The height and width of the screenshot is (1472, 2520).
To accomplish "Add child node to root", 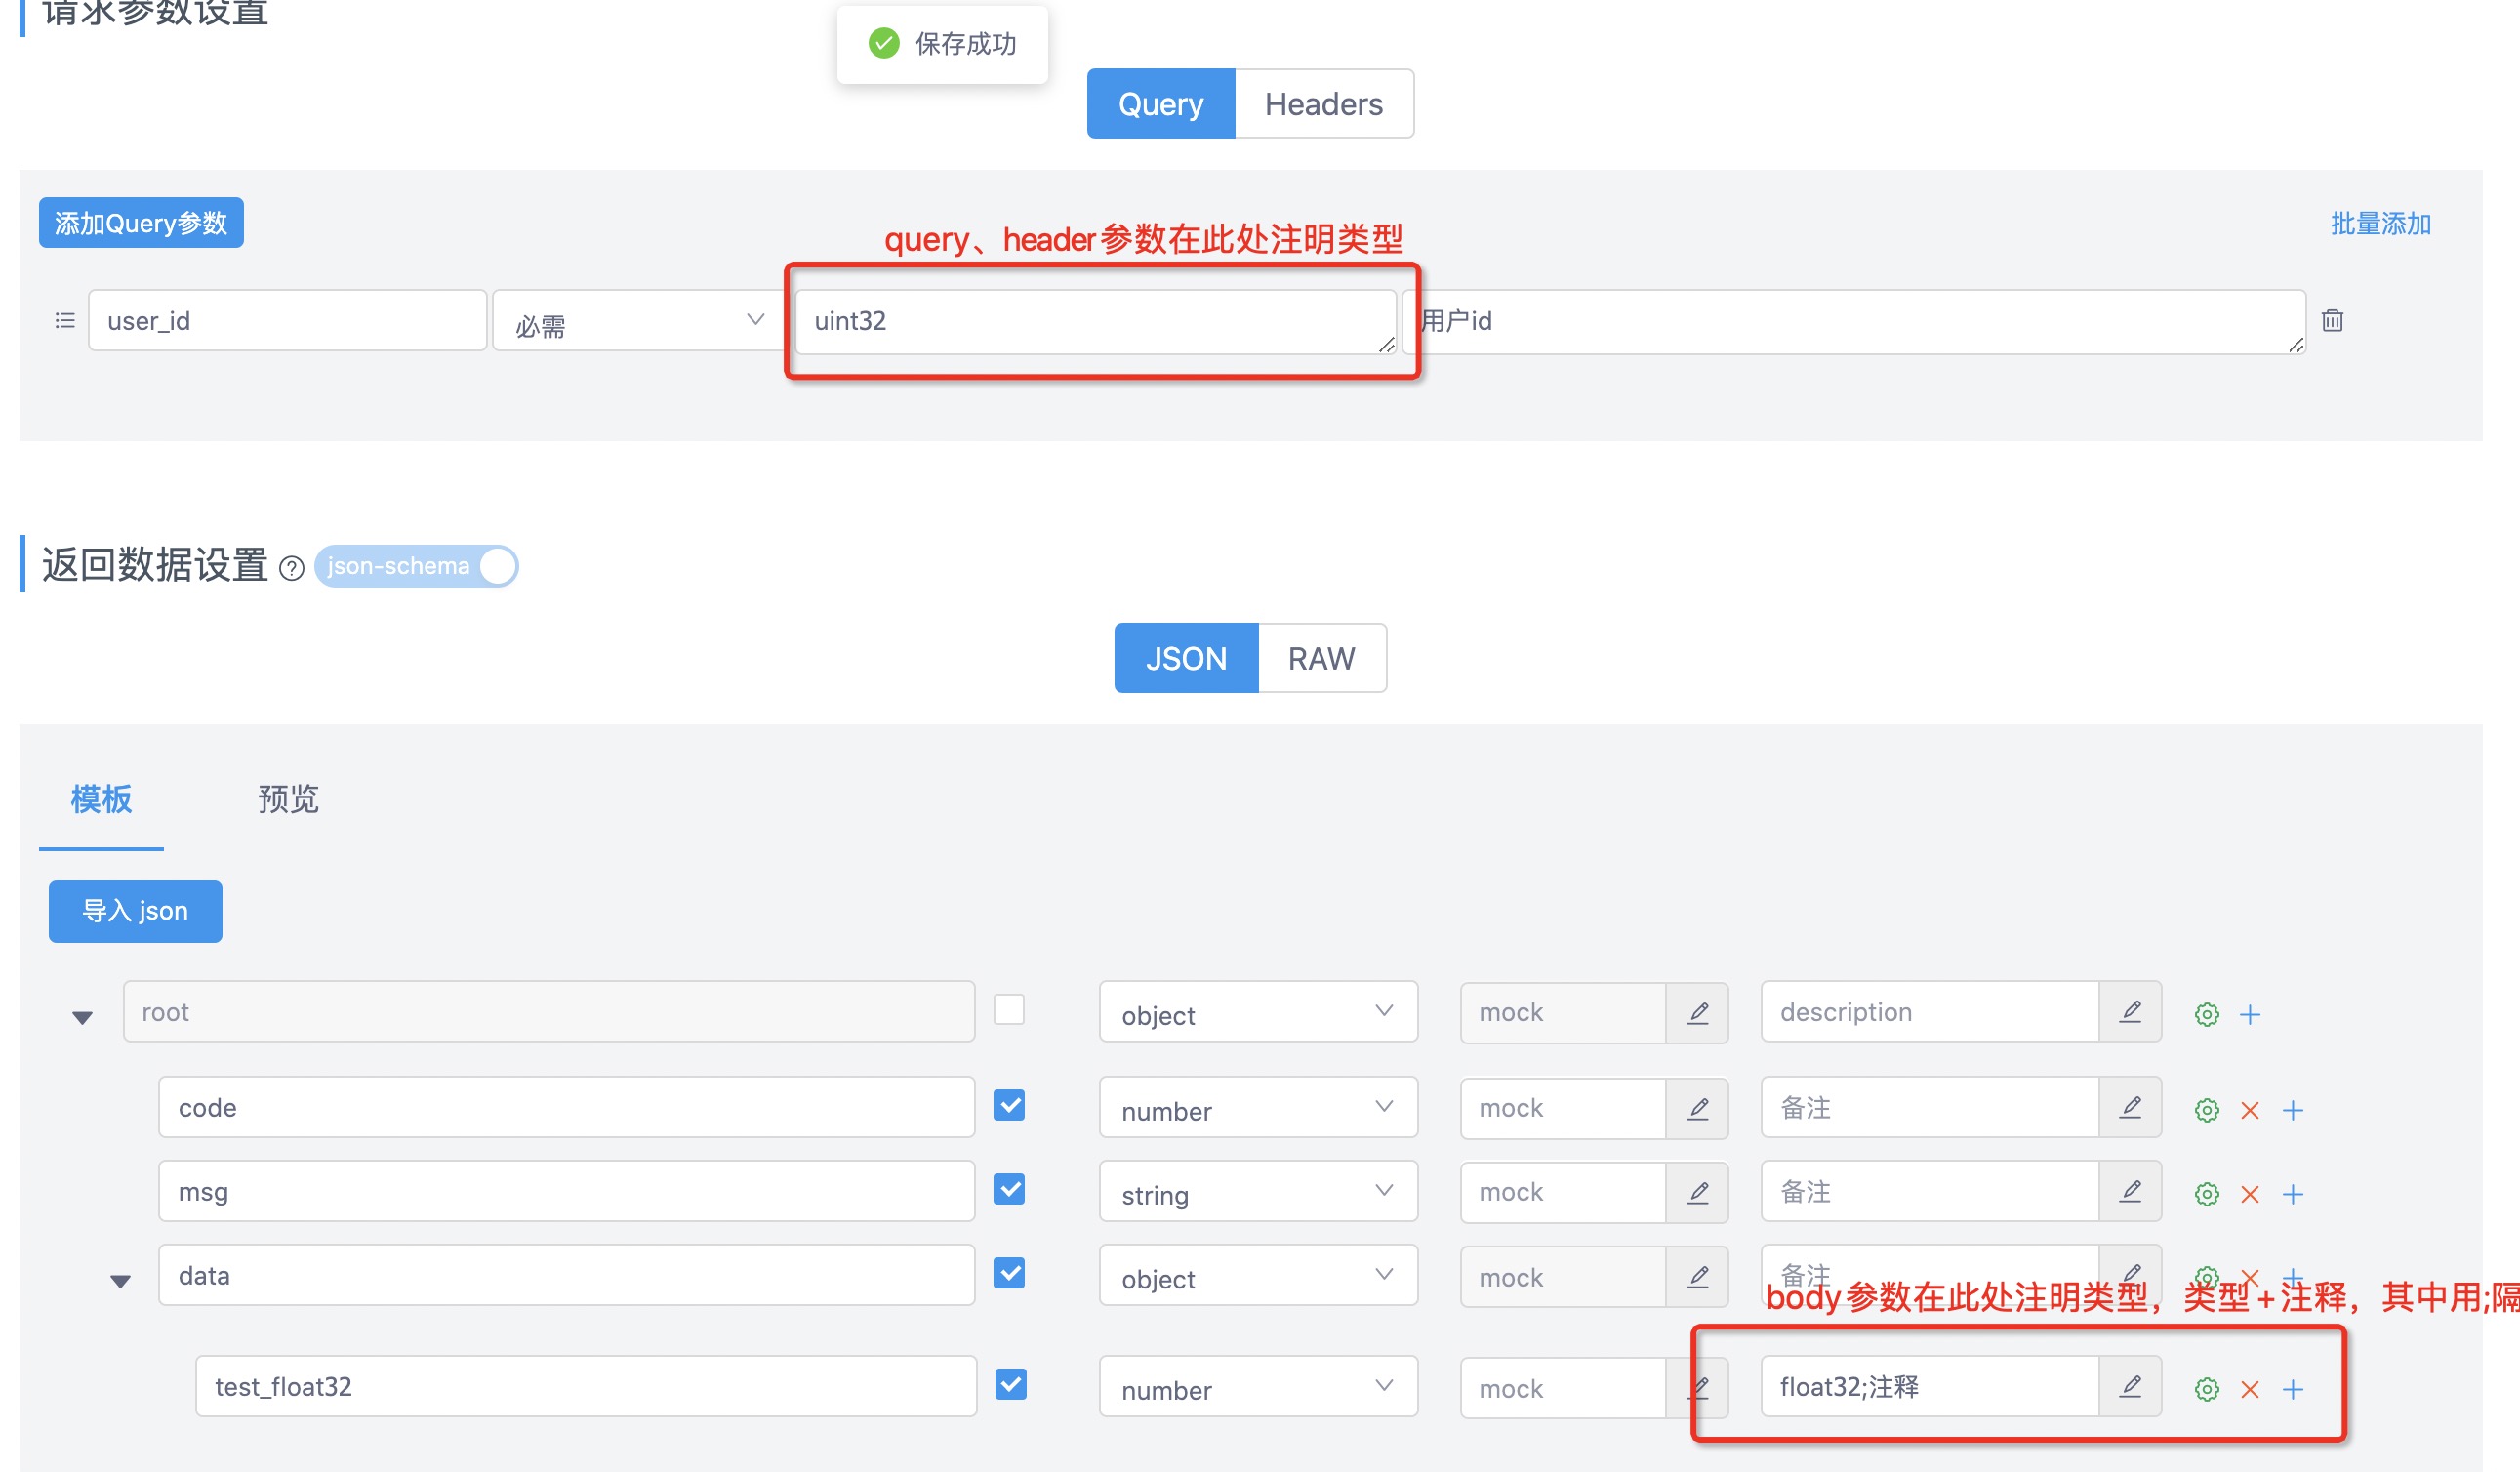I will click(x=2250, y=1015).
